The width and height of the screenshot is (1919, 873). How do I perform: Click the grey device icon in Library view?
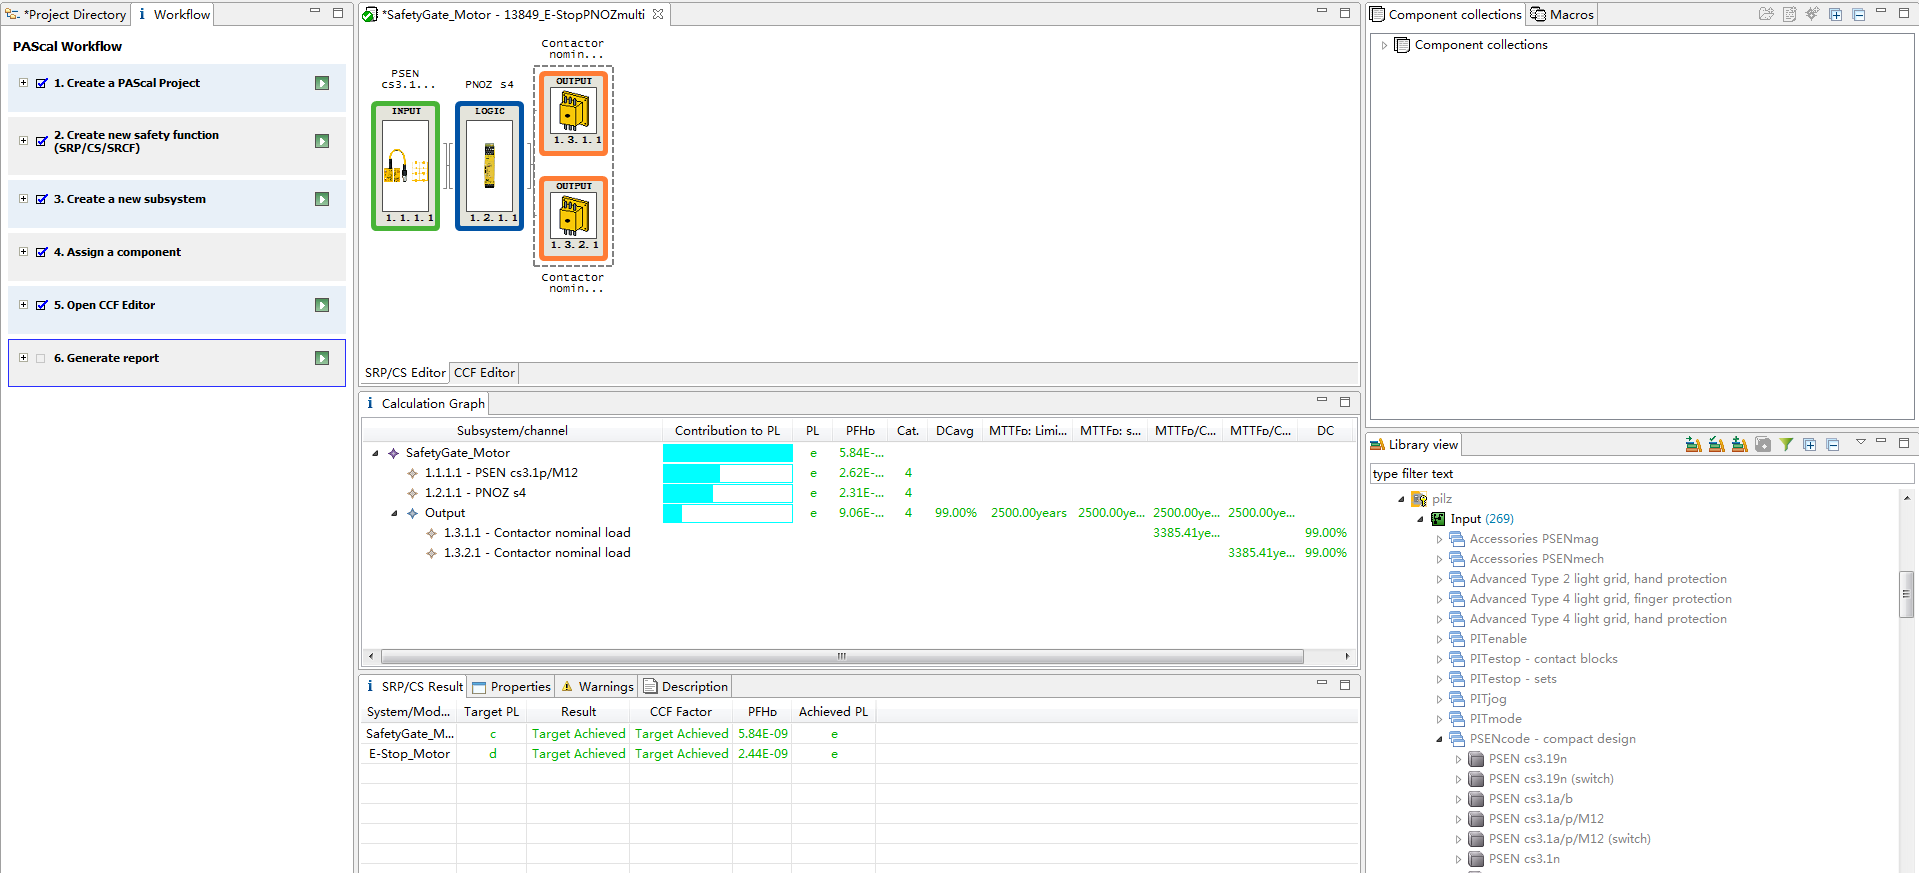[x=1763, y=444]
